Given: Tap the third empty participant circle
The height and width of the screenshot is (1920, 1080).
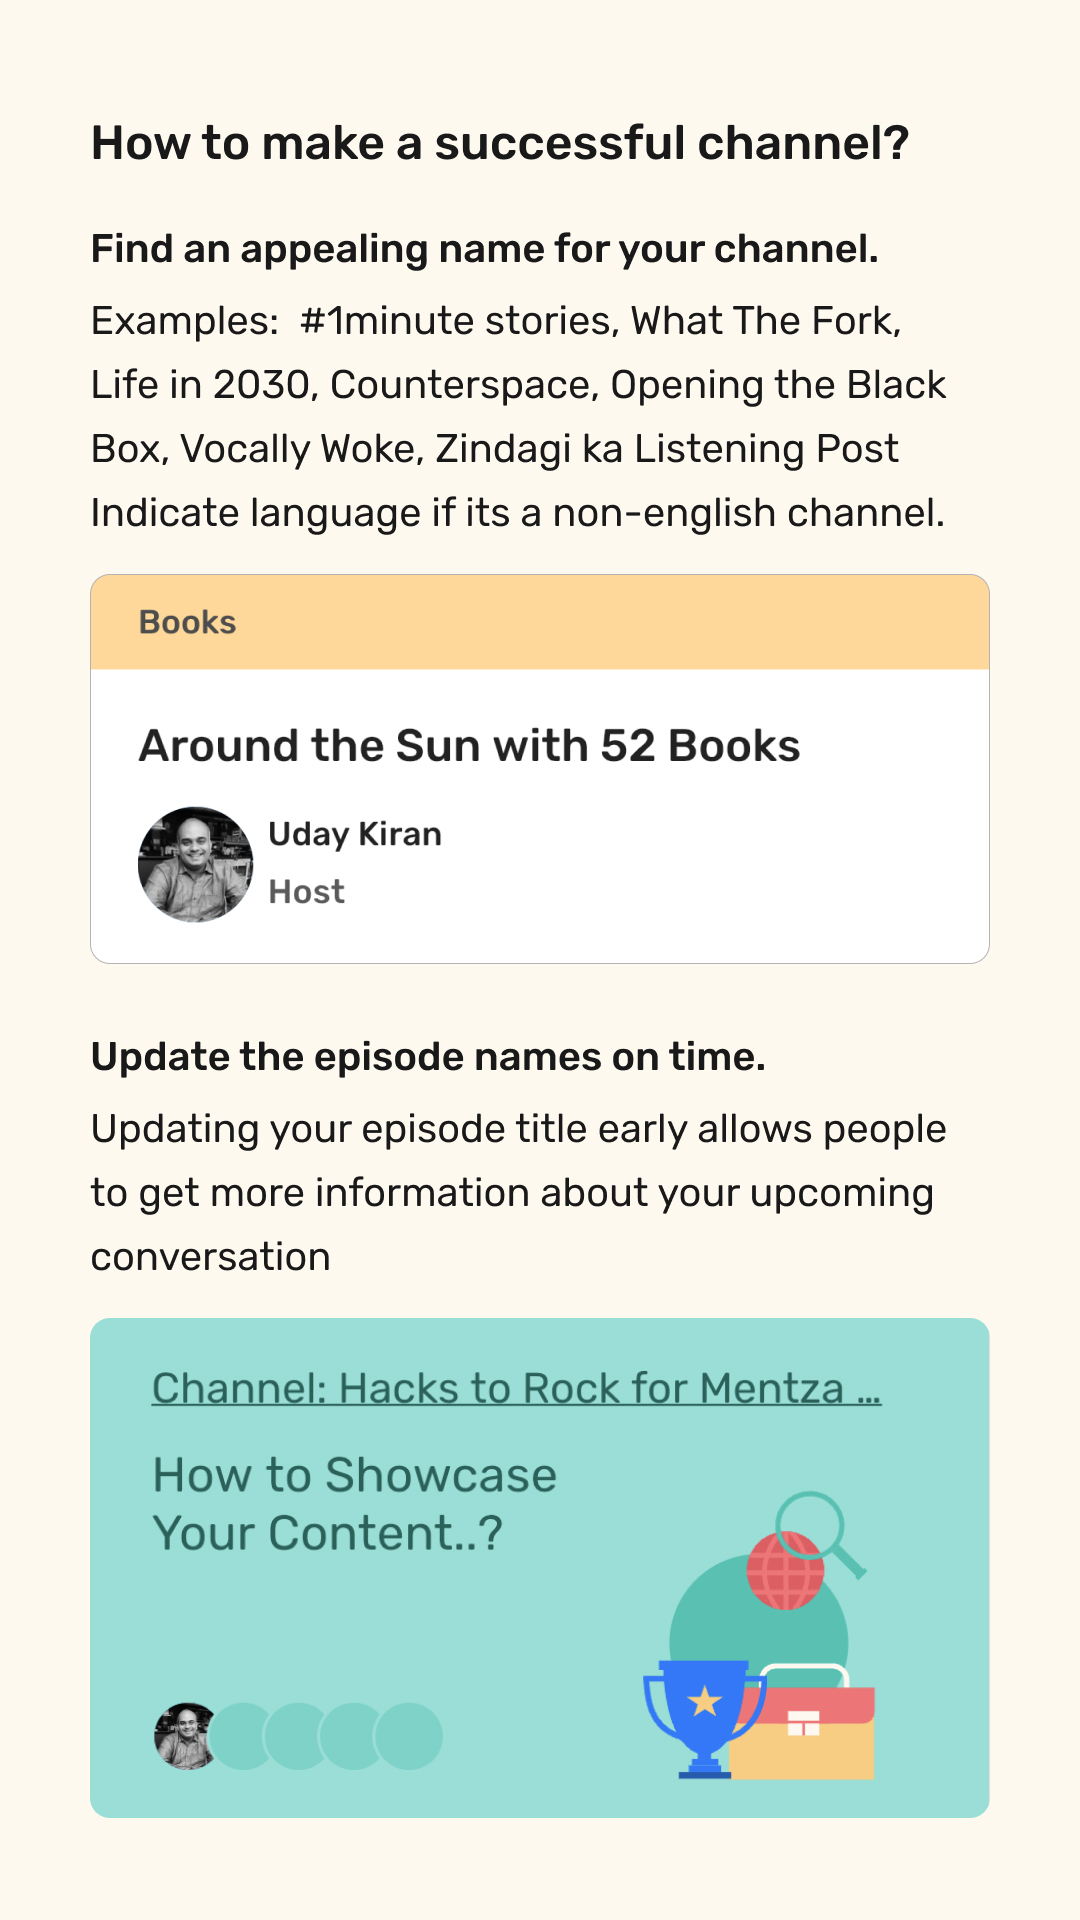Looking at the screenshot, I should [x=353, y=1736].
